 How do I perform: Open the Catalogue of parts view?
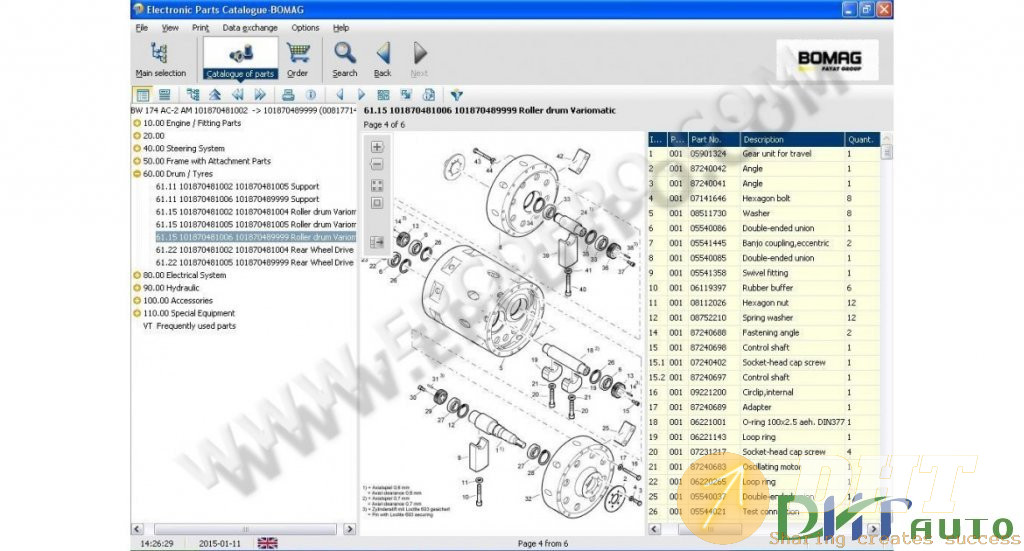(240, 59)
